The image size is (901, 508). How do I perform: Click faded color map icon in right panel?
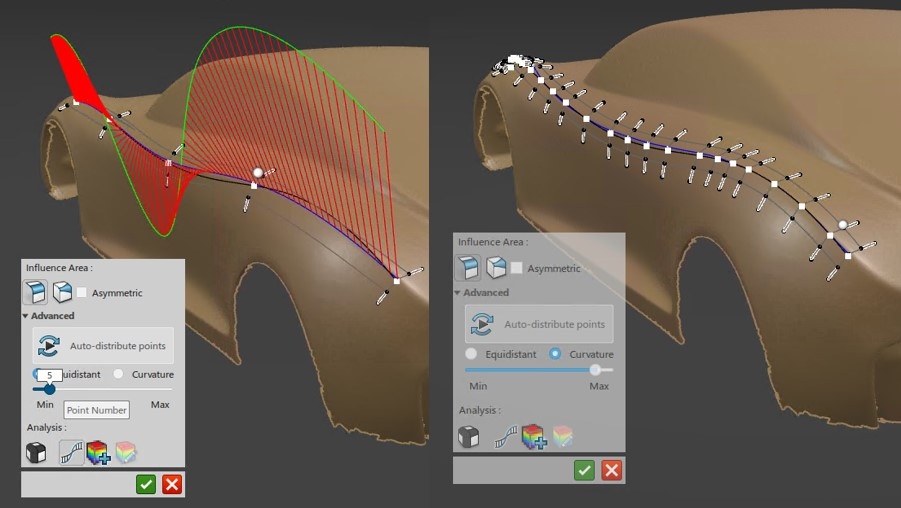(562, 436)
